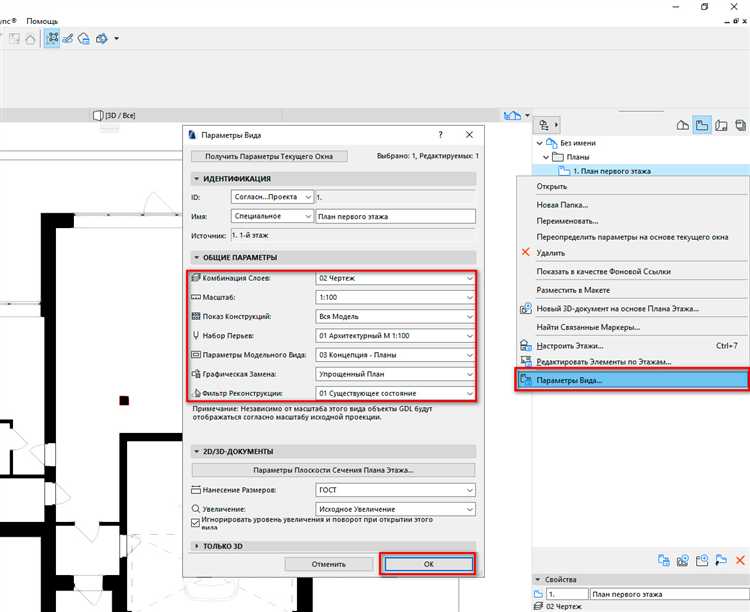
Task: Open the Графическая Замена dropdown
Action: pyautogui.click(x=395, y=374)
